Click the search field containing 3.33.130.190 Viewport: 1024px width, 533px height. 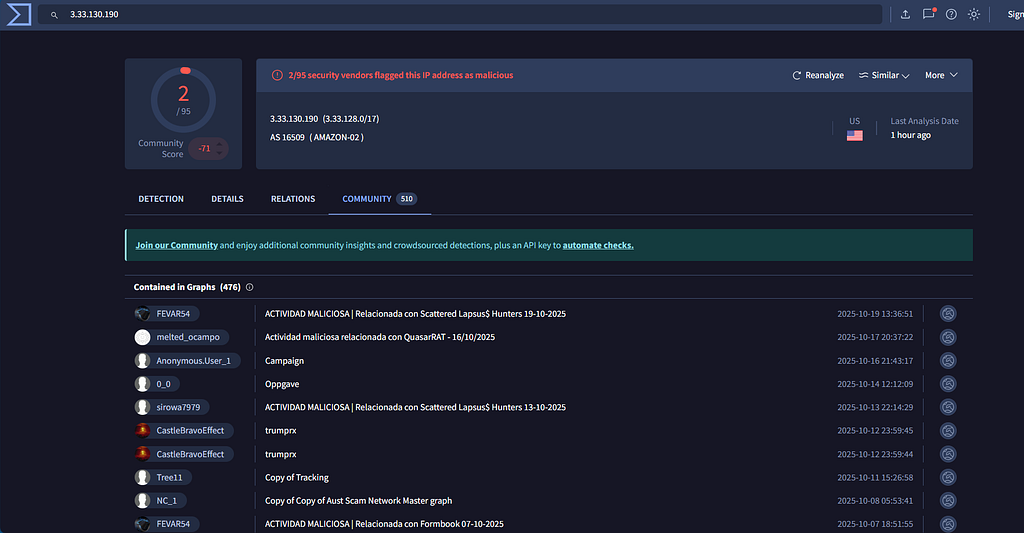click(460, 14)
